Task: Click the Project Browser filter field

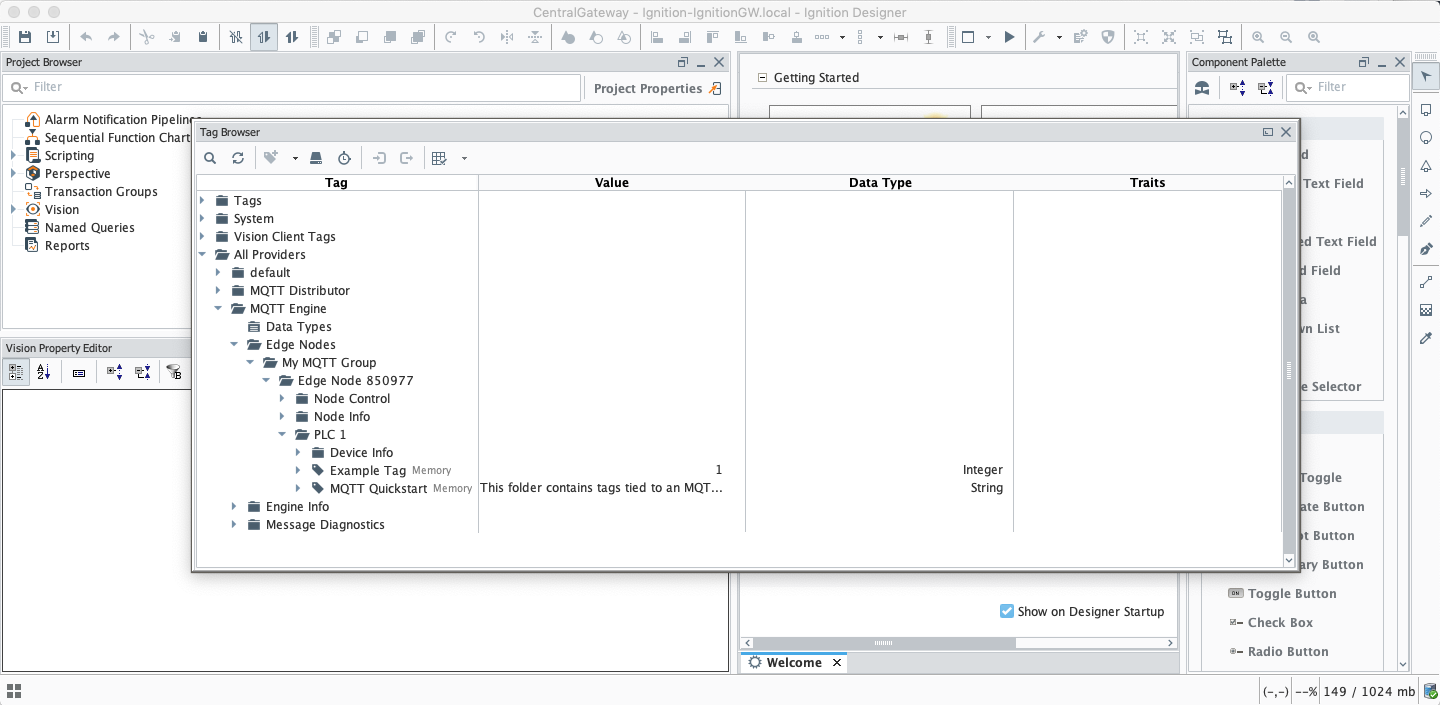Action: point(292,87)
